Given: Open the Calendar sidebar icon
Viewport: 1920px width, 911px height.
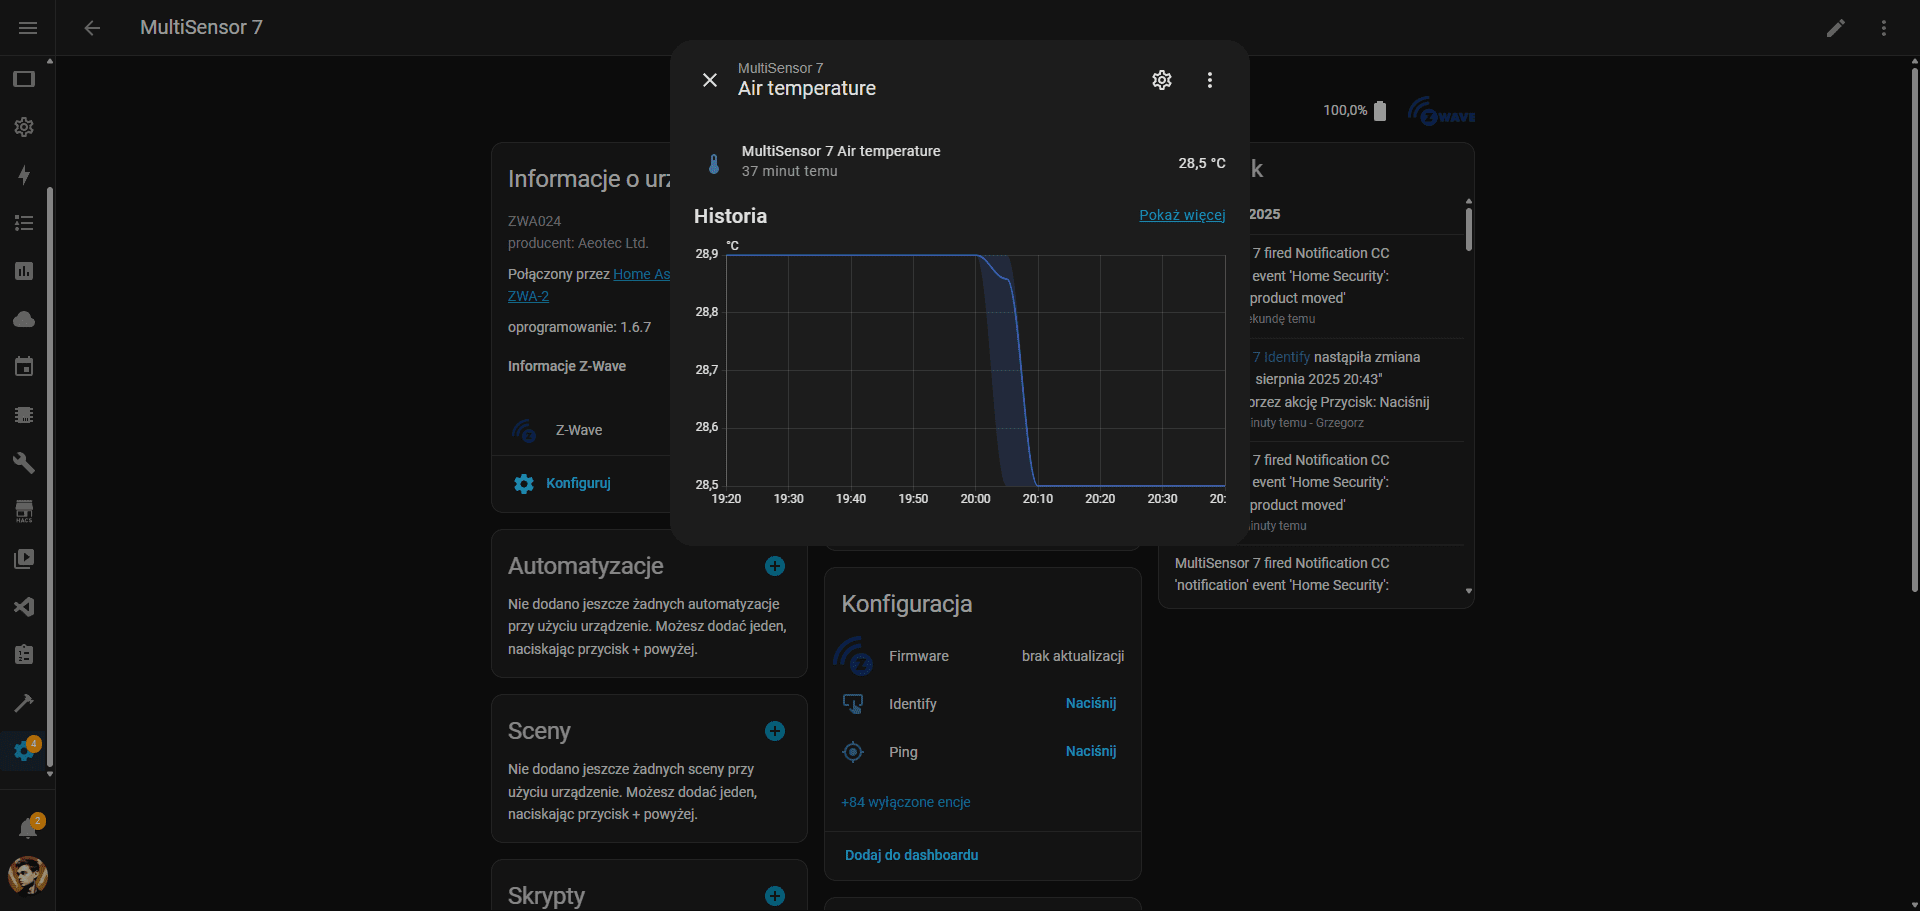Looking at the screenshot, I should click(x=24, y=367).
